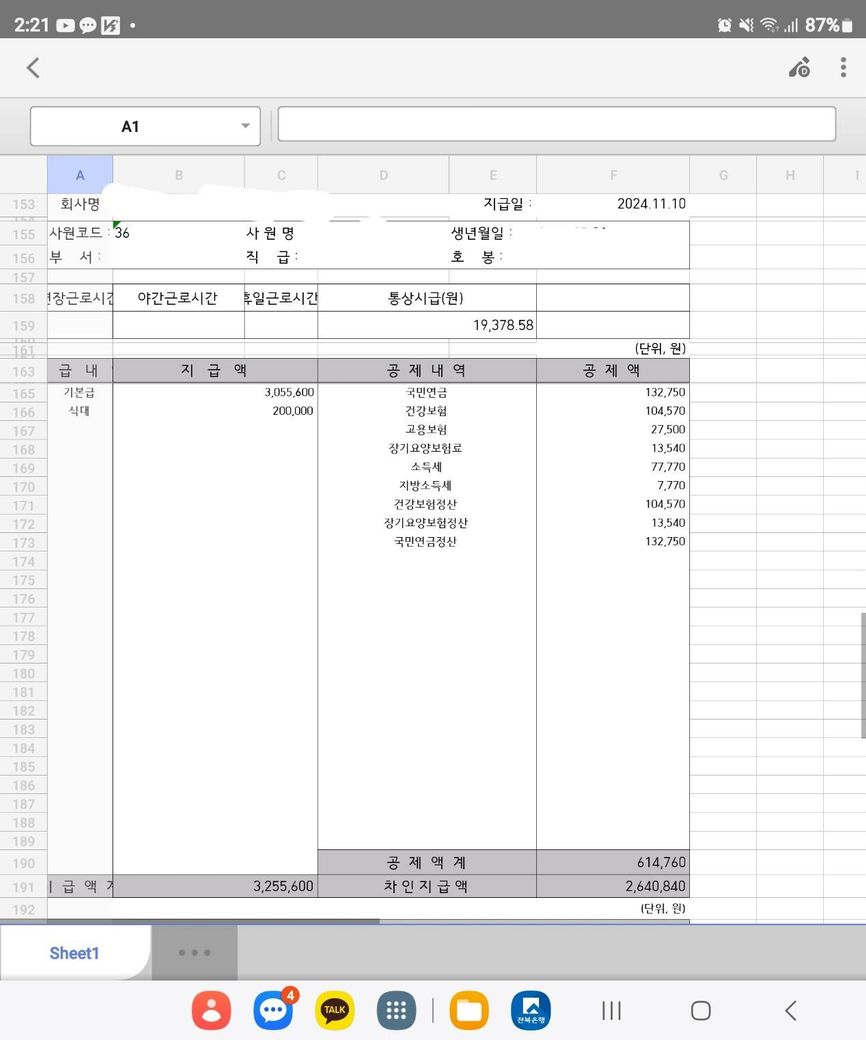This screenshot has width=866, height=1040.
Task: Show more sheets via the three-dot tab
Action: [x=194, y=953]
